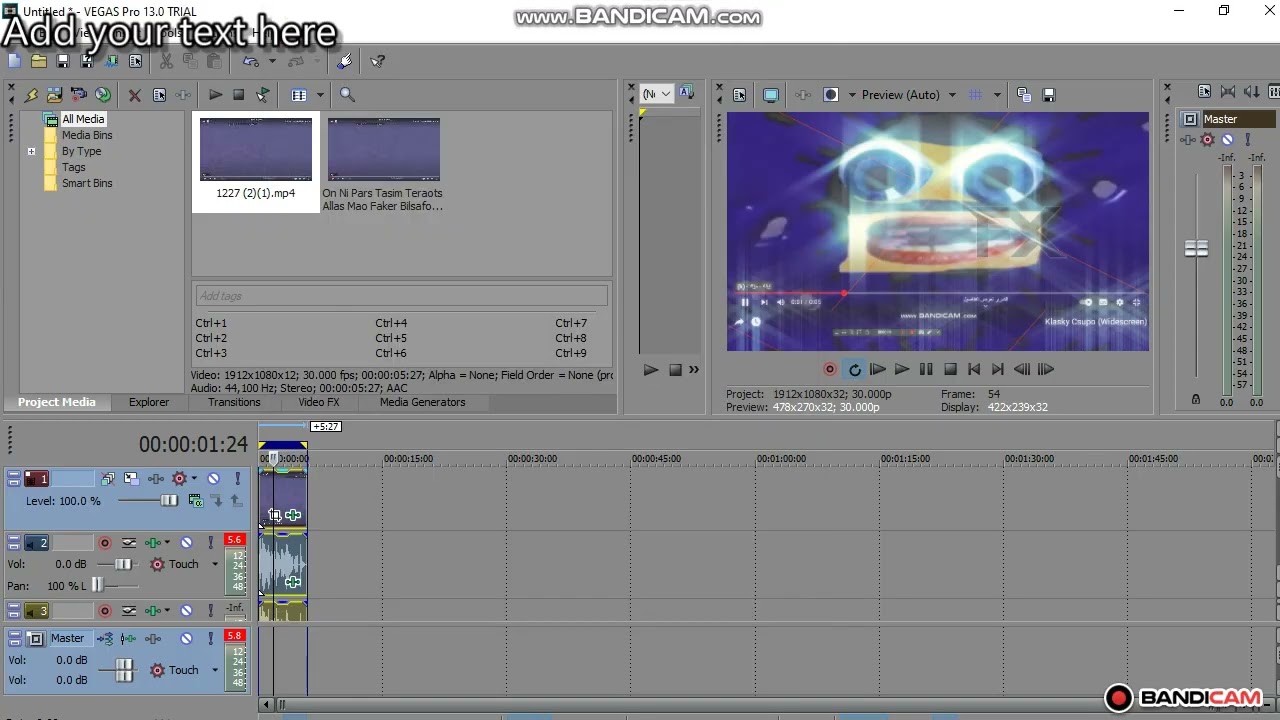Remove selected media with red X icon
Viewport: 1280px width, 720px height.
pyautogui.click(x=134, y=95)
